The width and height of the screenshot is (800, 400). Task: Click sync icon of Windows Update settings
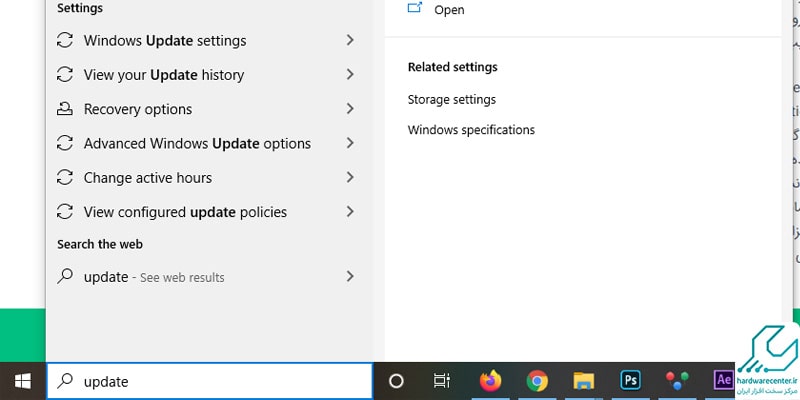click(65, 40)
